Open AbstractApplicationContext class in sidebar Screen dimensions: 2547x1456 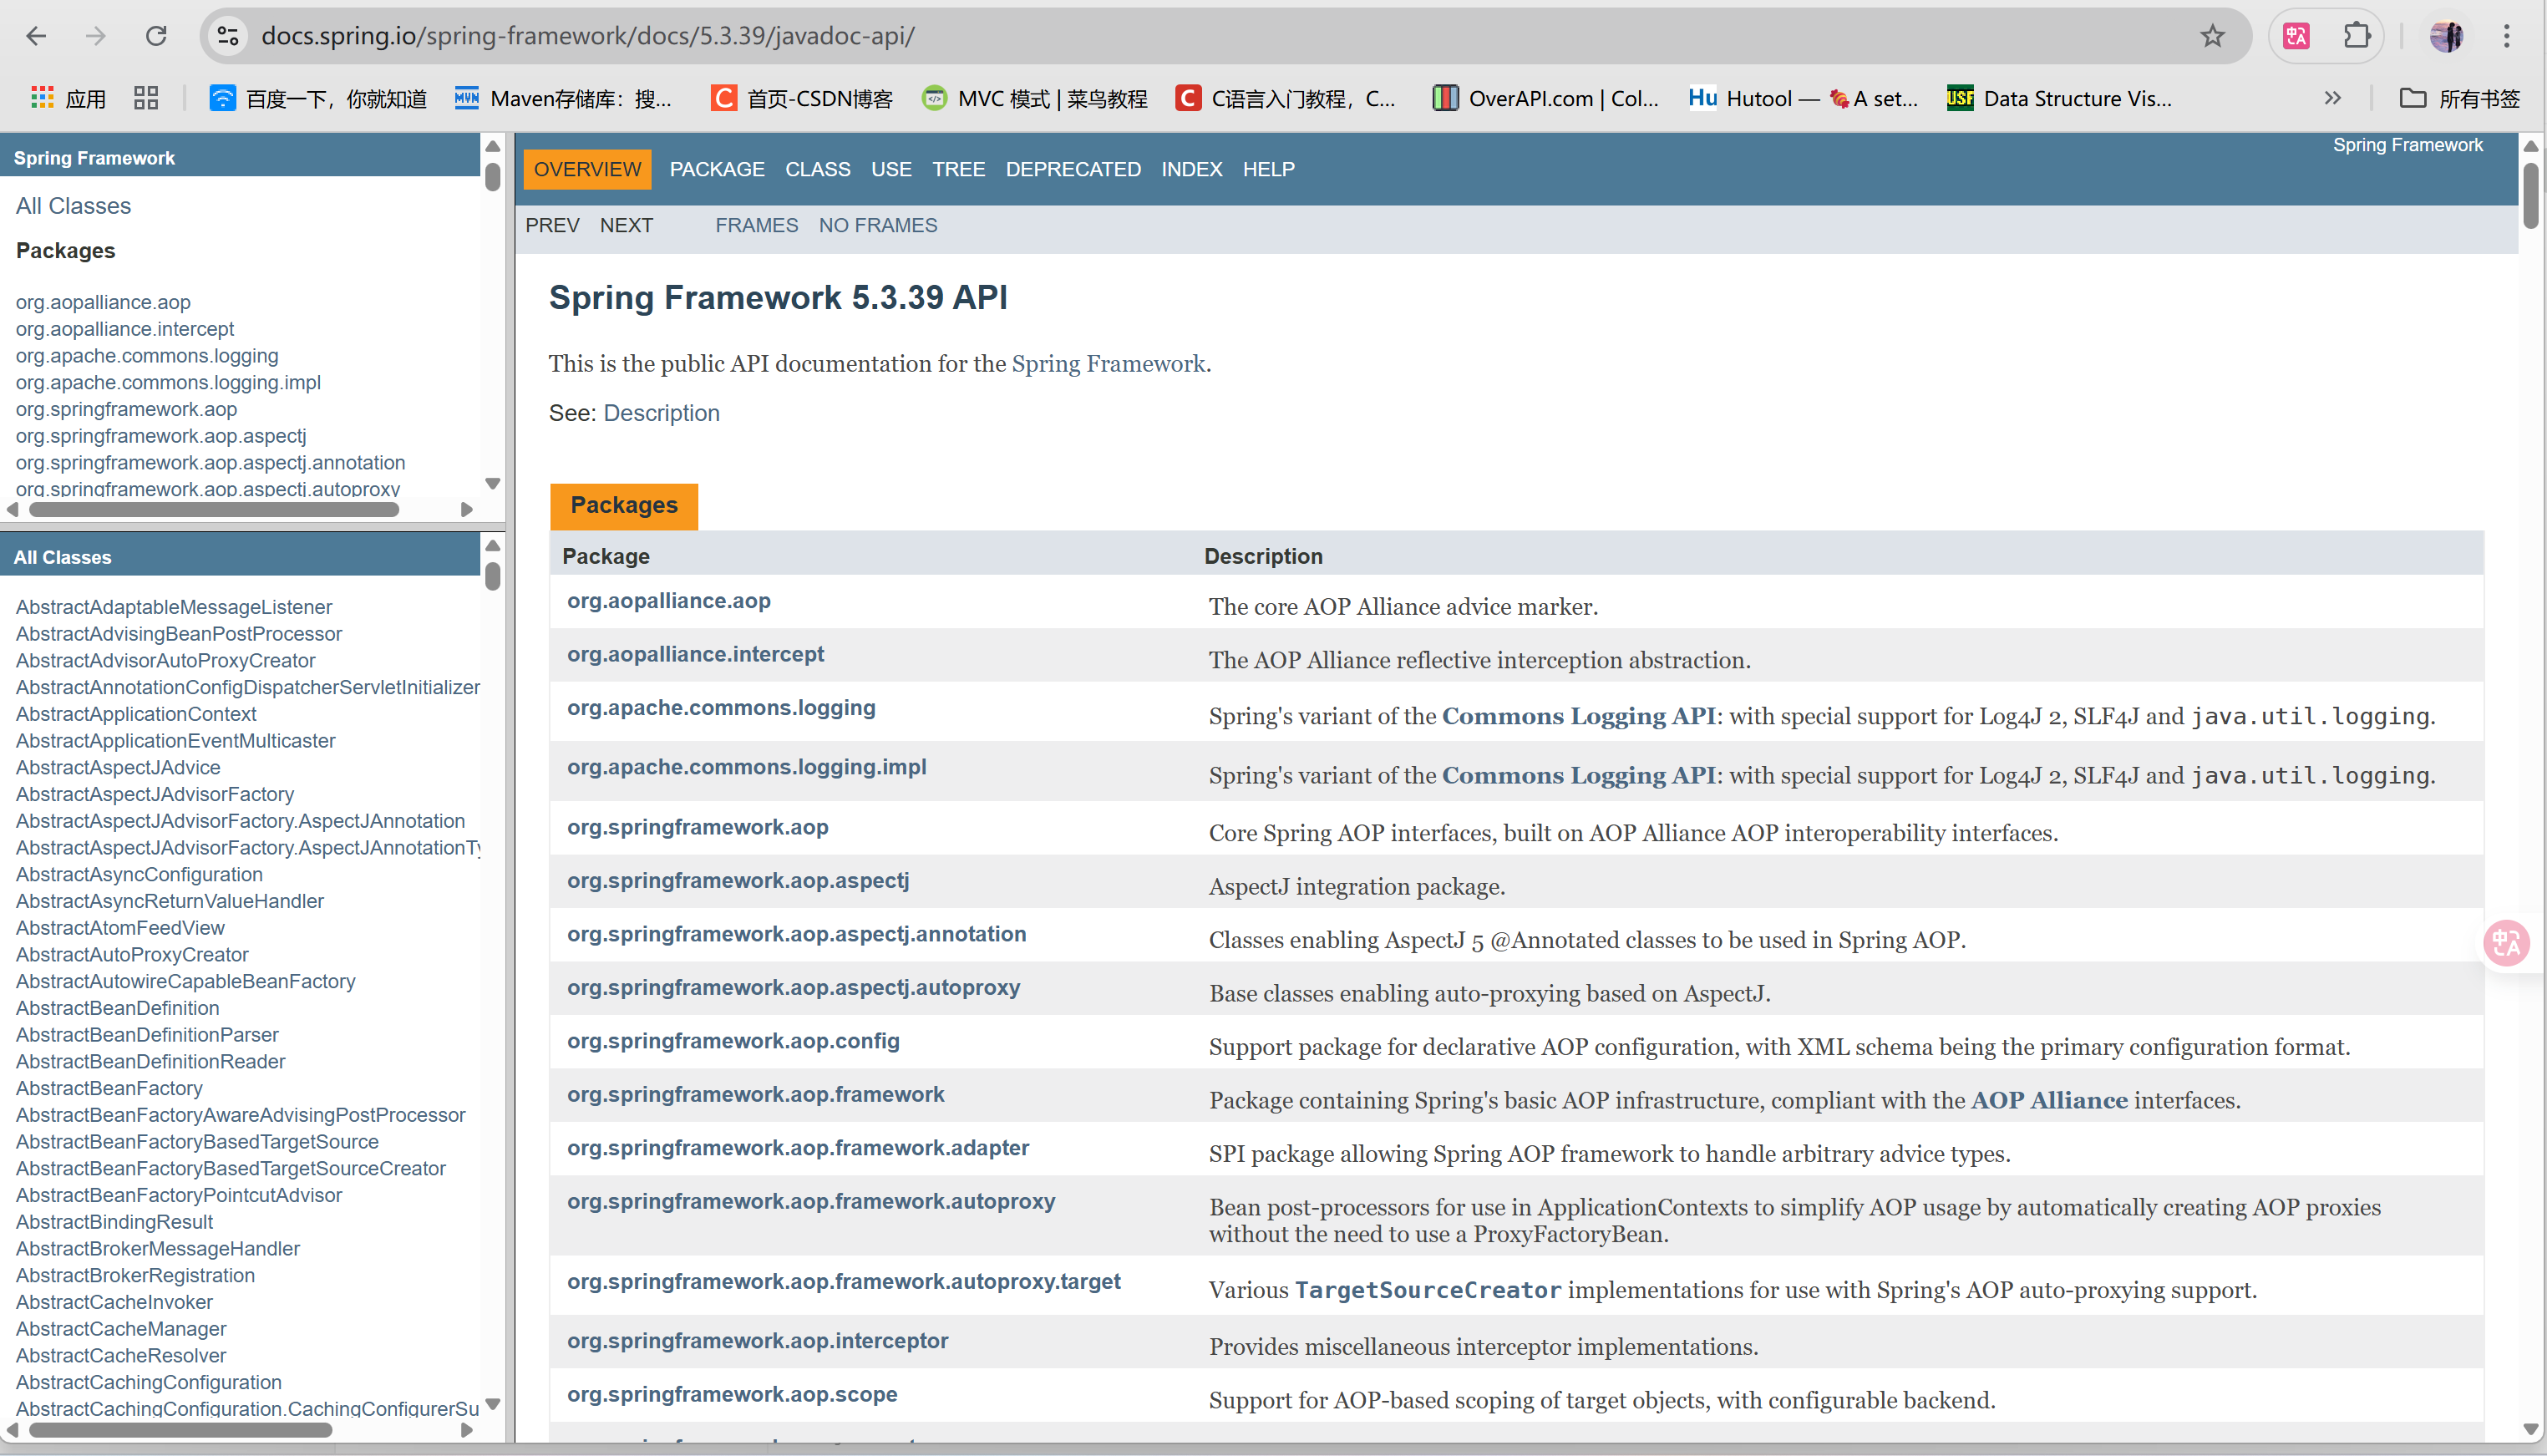tap(136, 714)
